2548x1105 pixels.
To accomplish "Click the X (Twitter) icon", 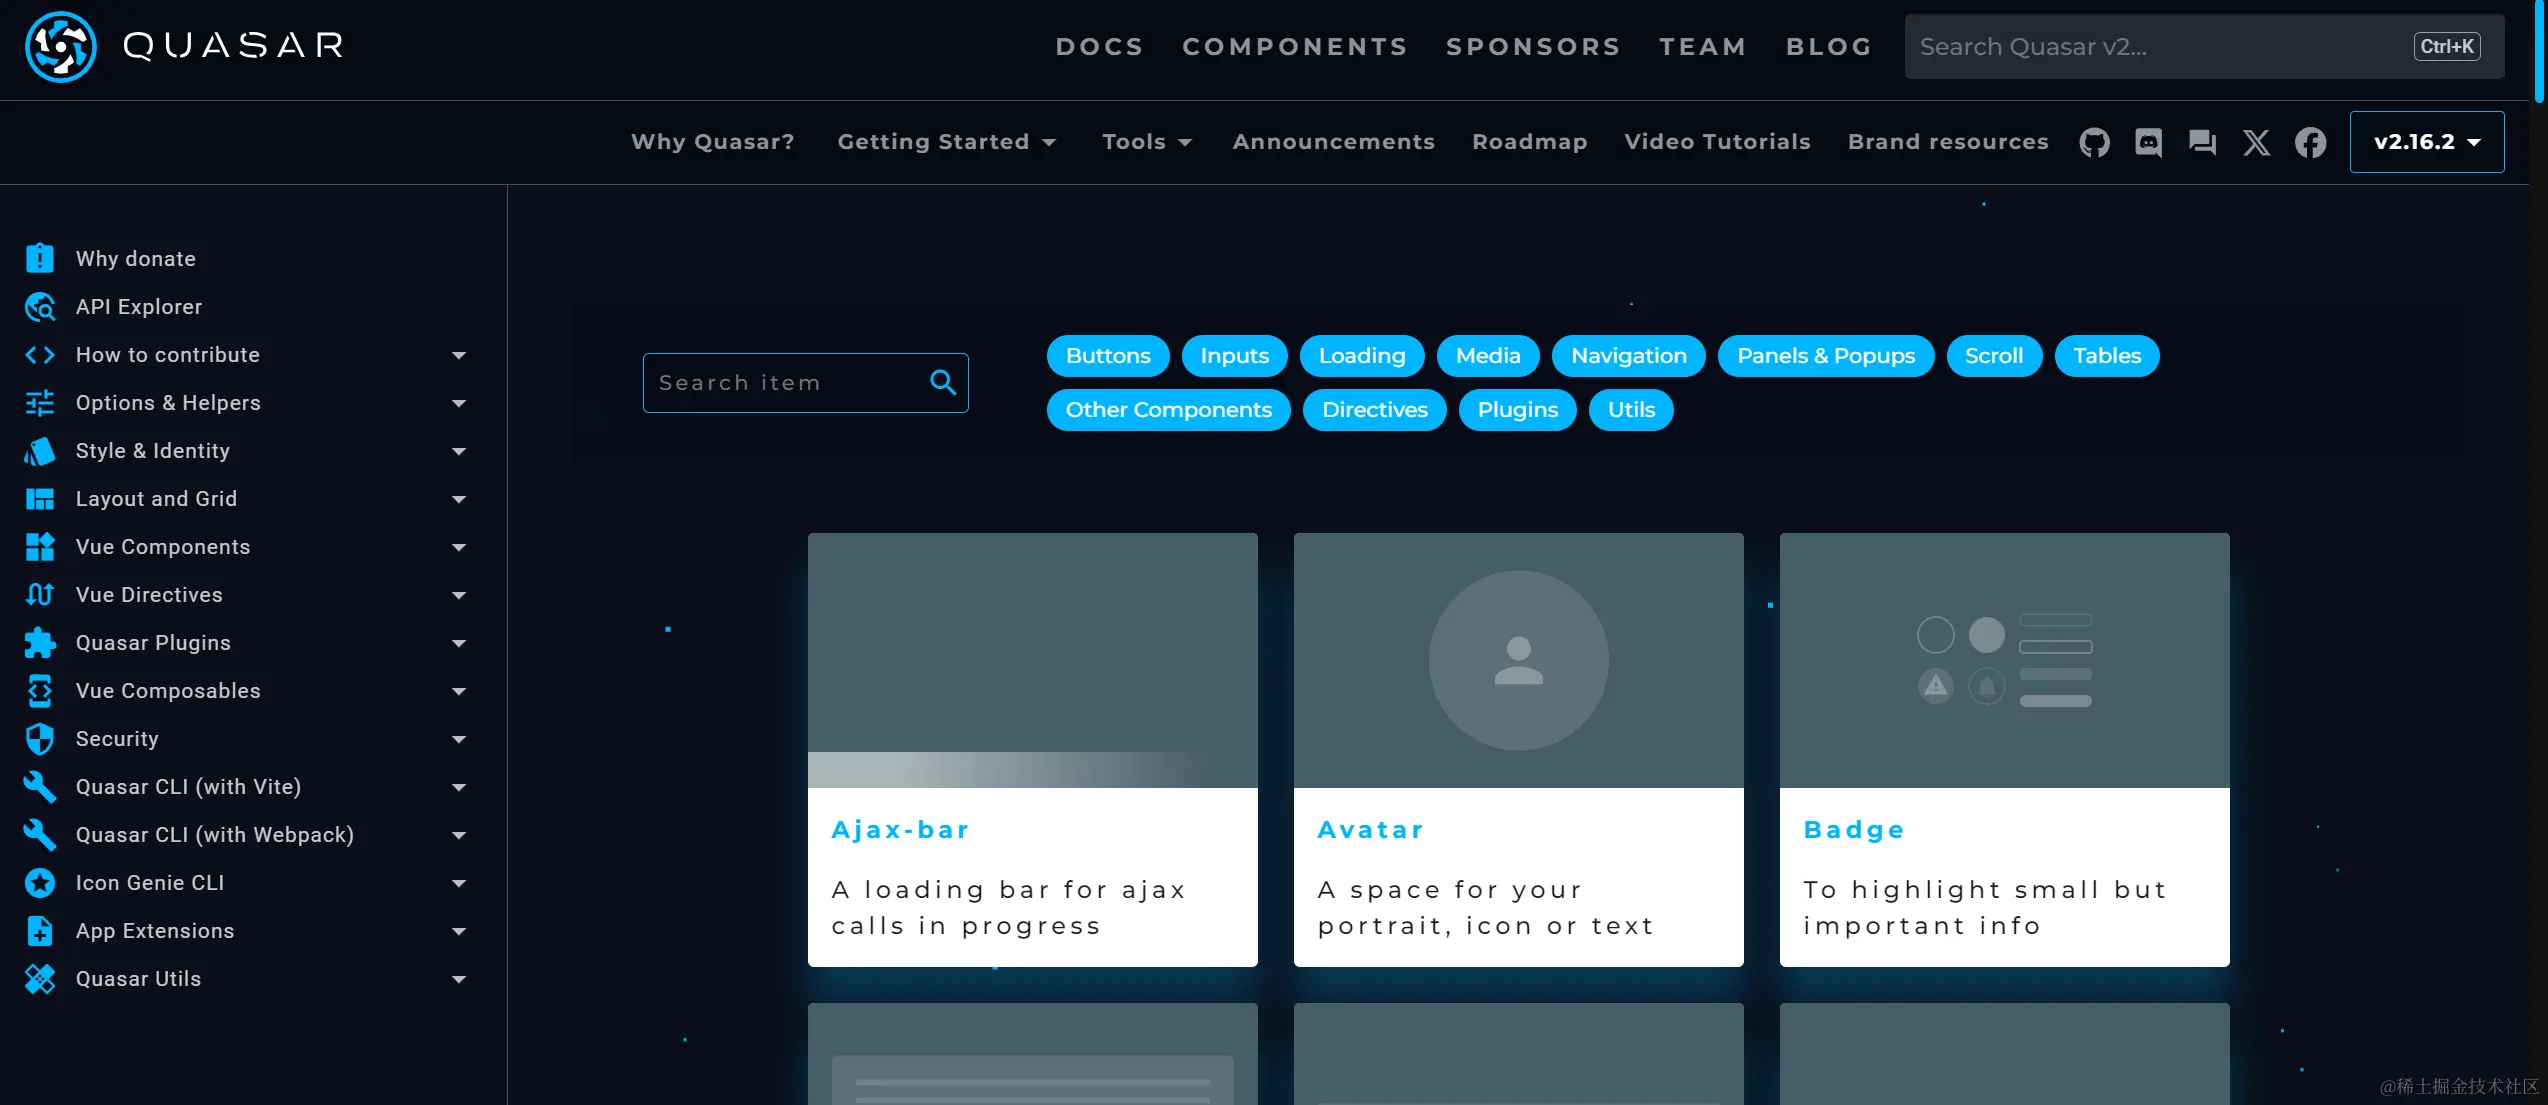I will (x=2256, y=142).
